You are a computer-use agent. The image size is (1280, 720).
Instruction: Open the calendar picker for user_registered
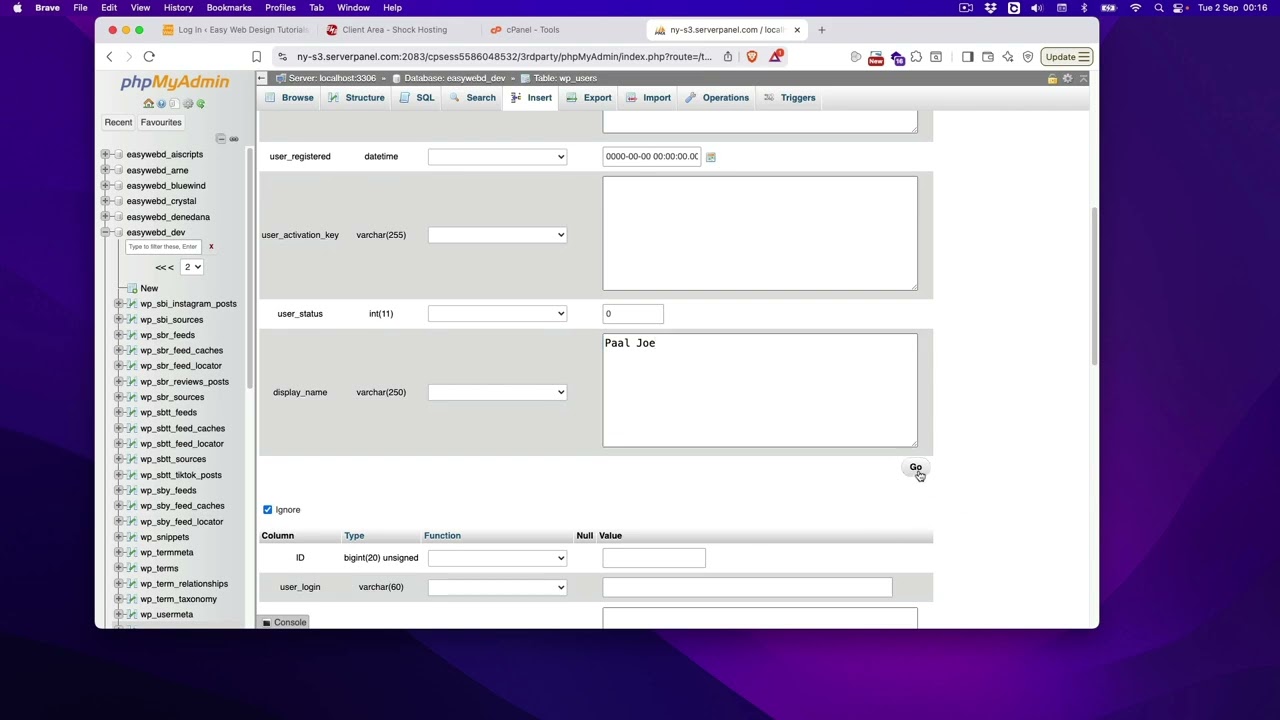point(710,157)
